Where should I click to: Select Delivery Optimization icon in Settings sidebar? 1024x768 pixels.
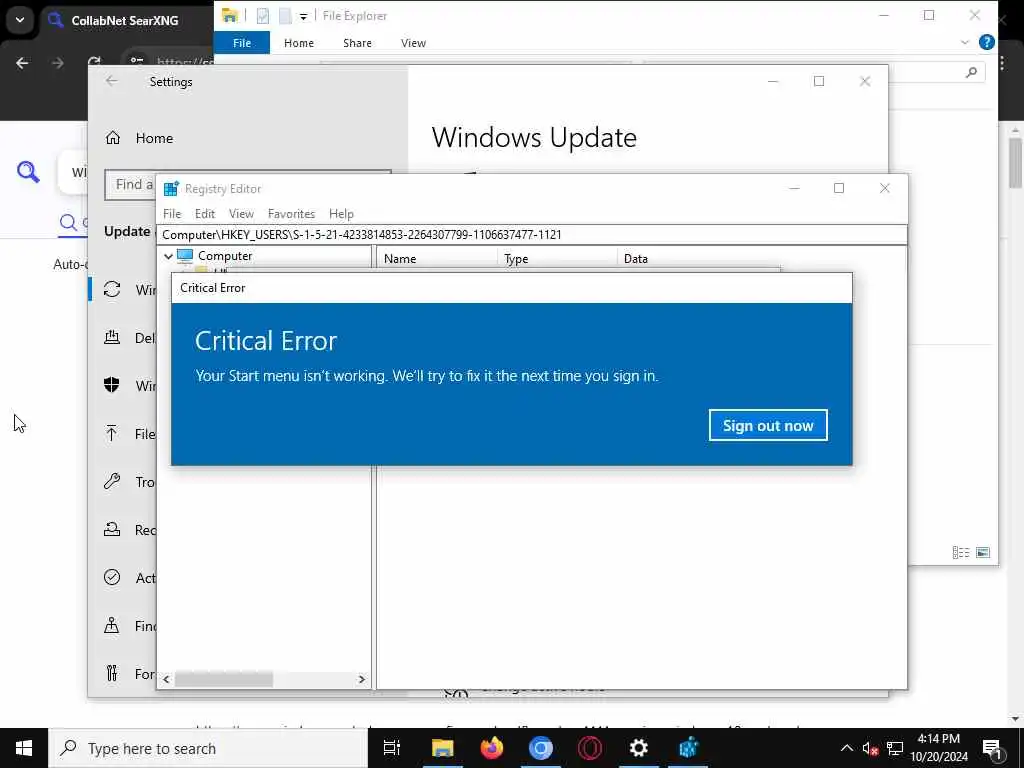pyautogui.click(x=112, y=337)
